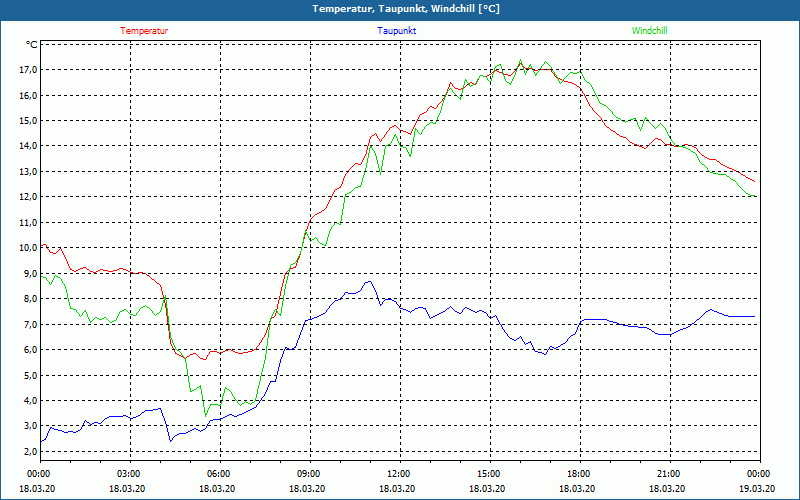Viewport: 800px width, 500px height.
Task: Click the 3,0 y-axis value
Action: point(31,426)
